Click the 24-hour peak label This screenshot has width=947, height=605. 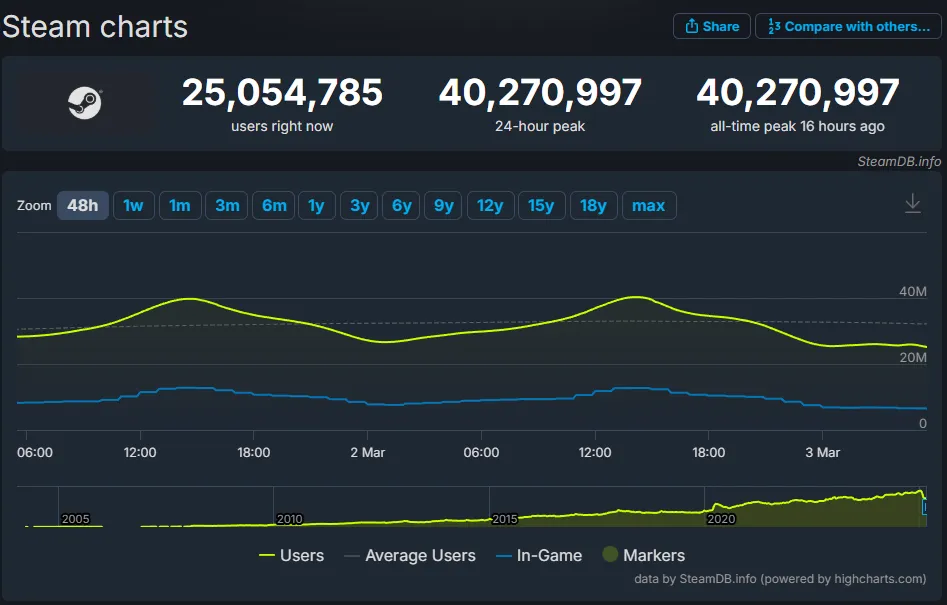click(540, 126)
